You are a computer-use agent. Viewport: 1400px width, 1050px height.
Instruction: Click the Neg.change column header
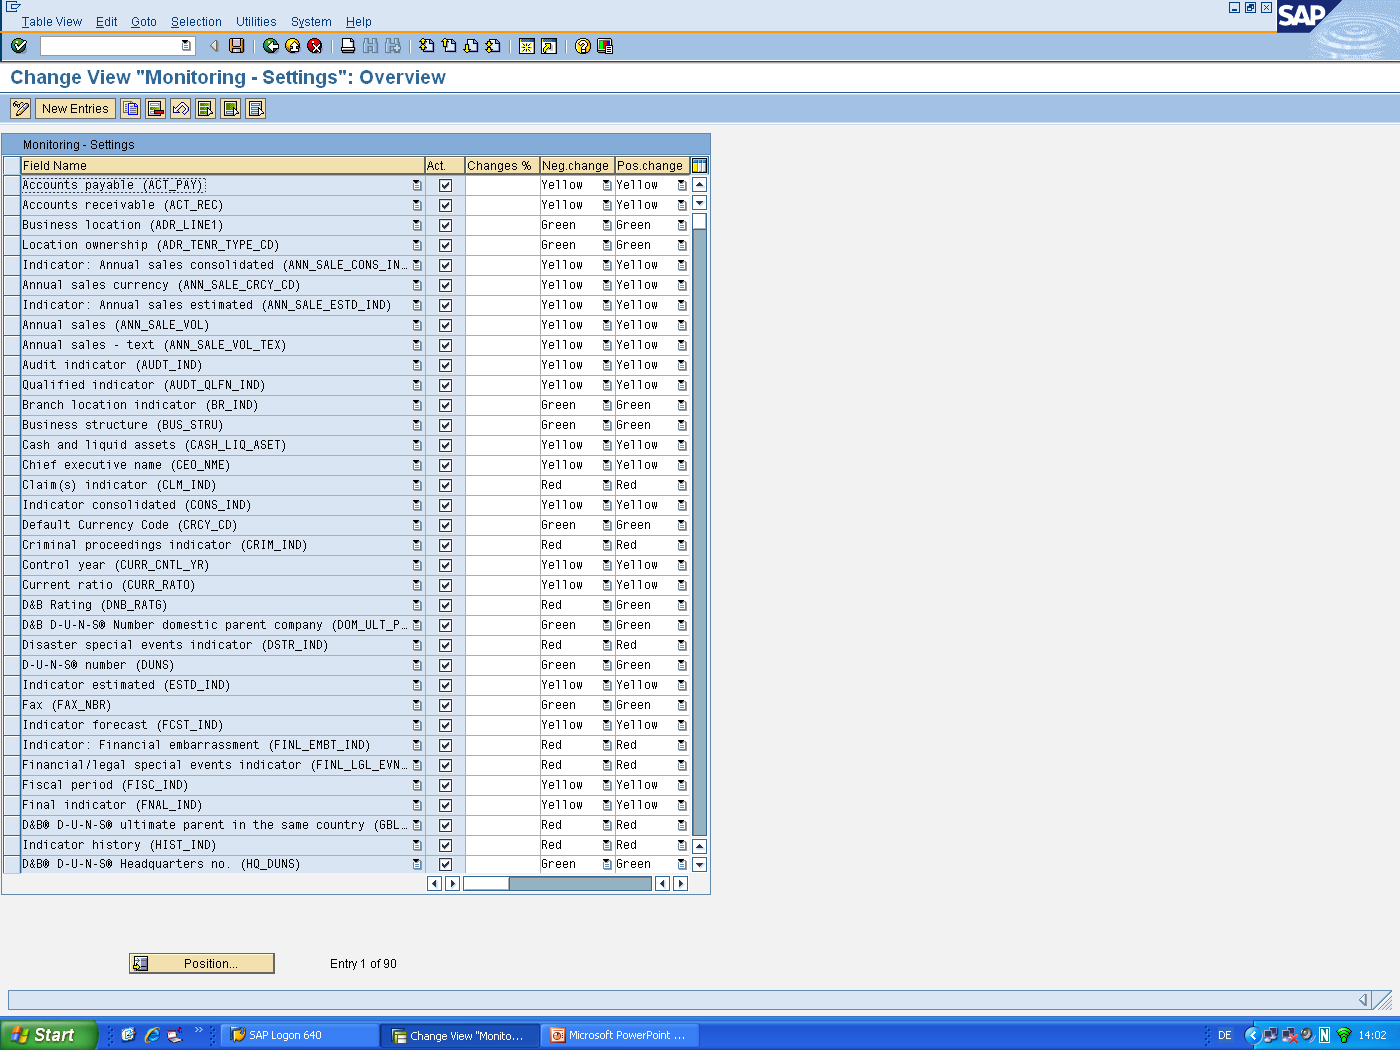click(x=576, y=166)
